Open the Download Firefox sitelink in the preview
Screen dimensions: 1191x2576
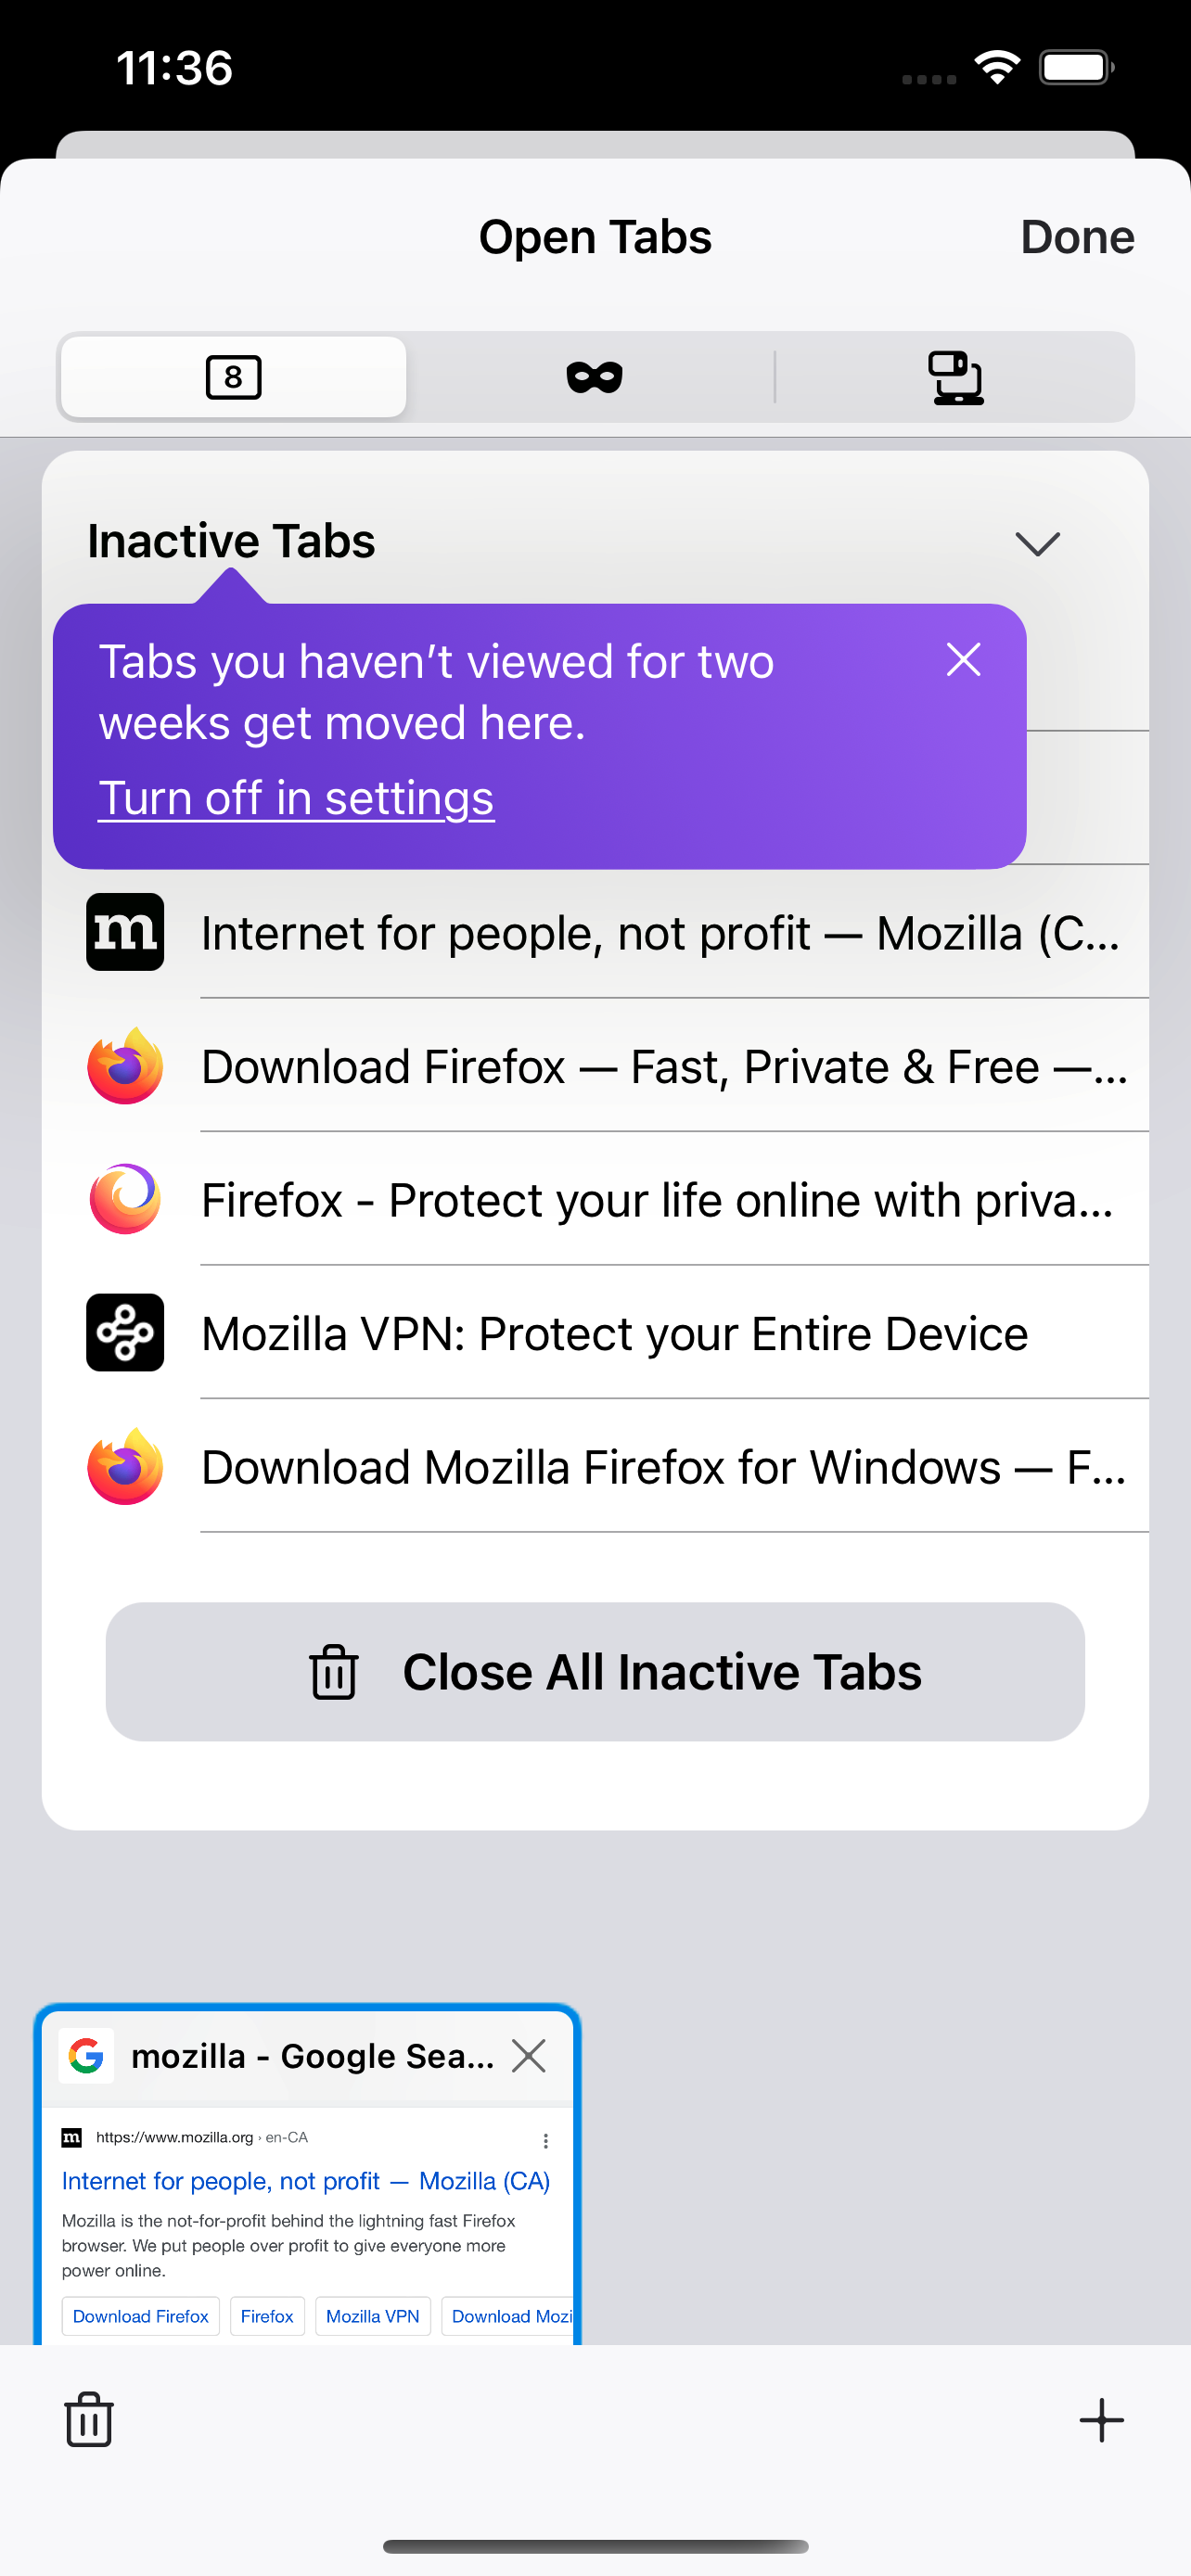[140, 2316]
